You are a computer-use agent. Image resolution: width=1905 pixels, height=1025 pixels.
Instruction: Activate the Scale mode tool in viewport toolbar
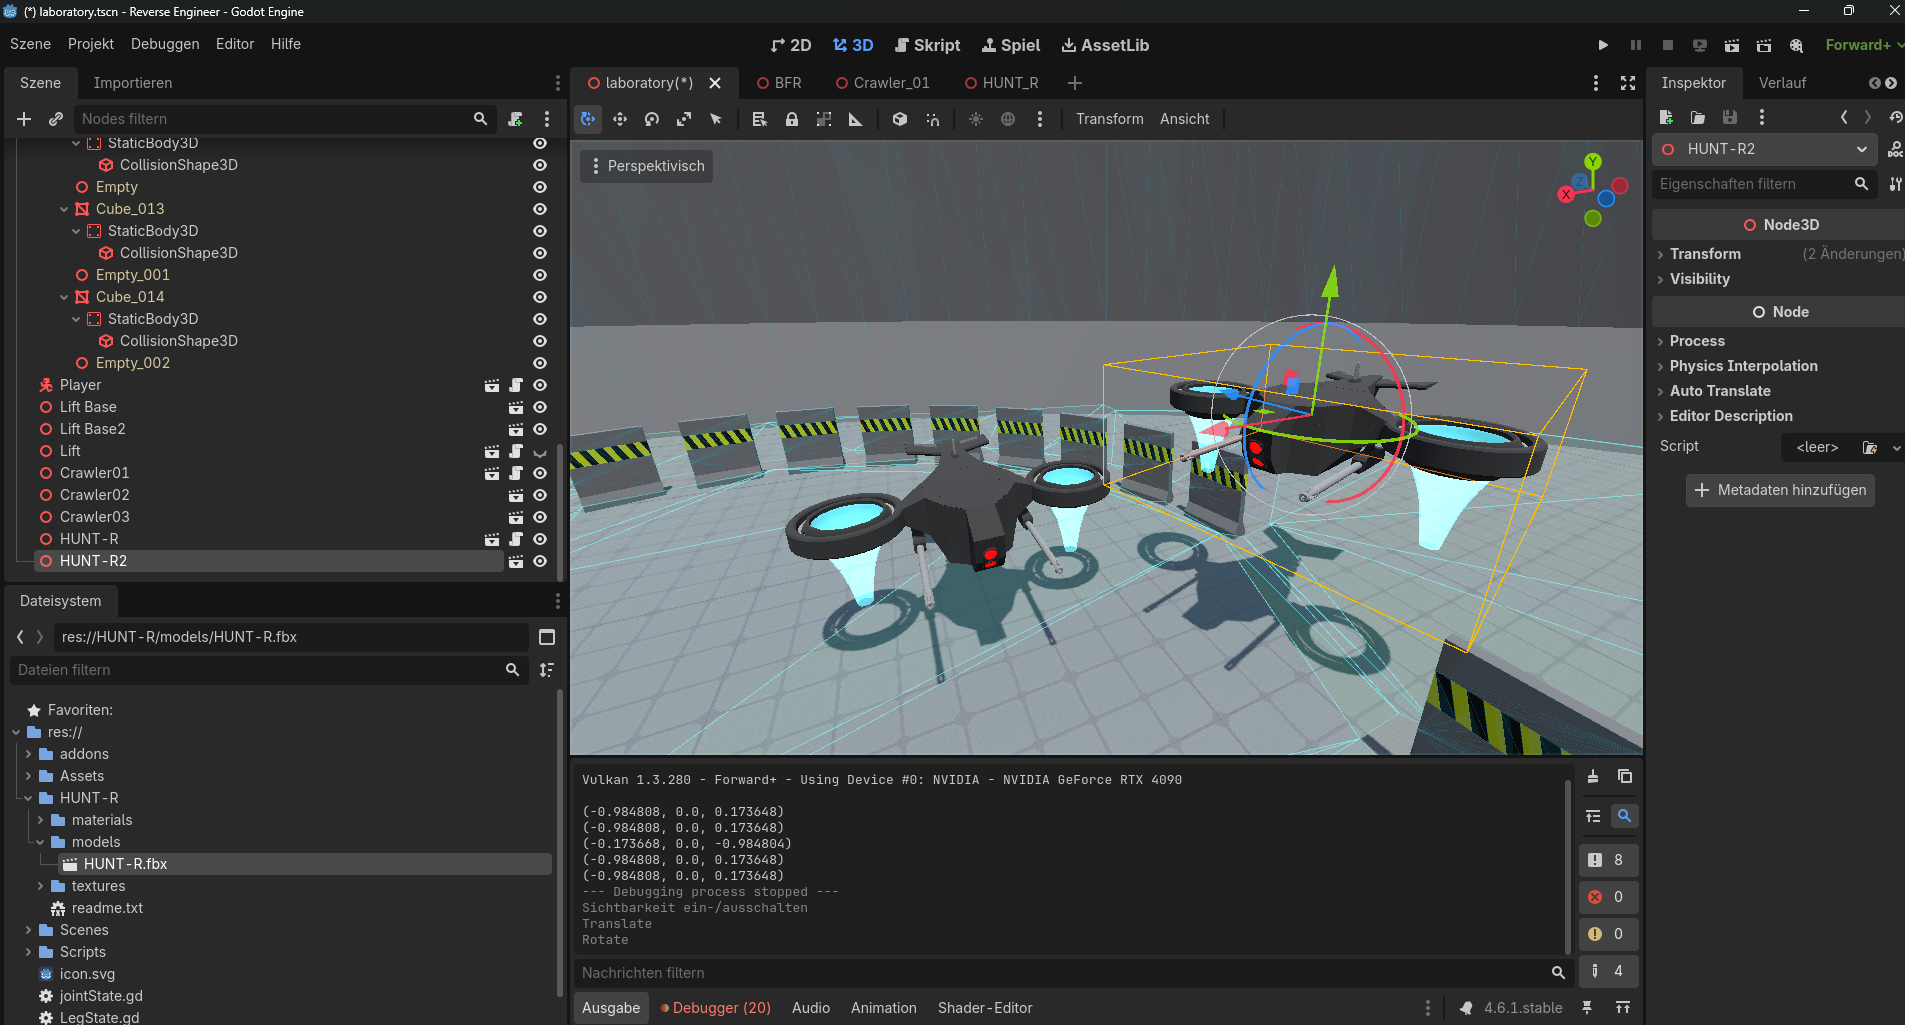point(684,119)
